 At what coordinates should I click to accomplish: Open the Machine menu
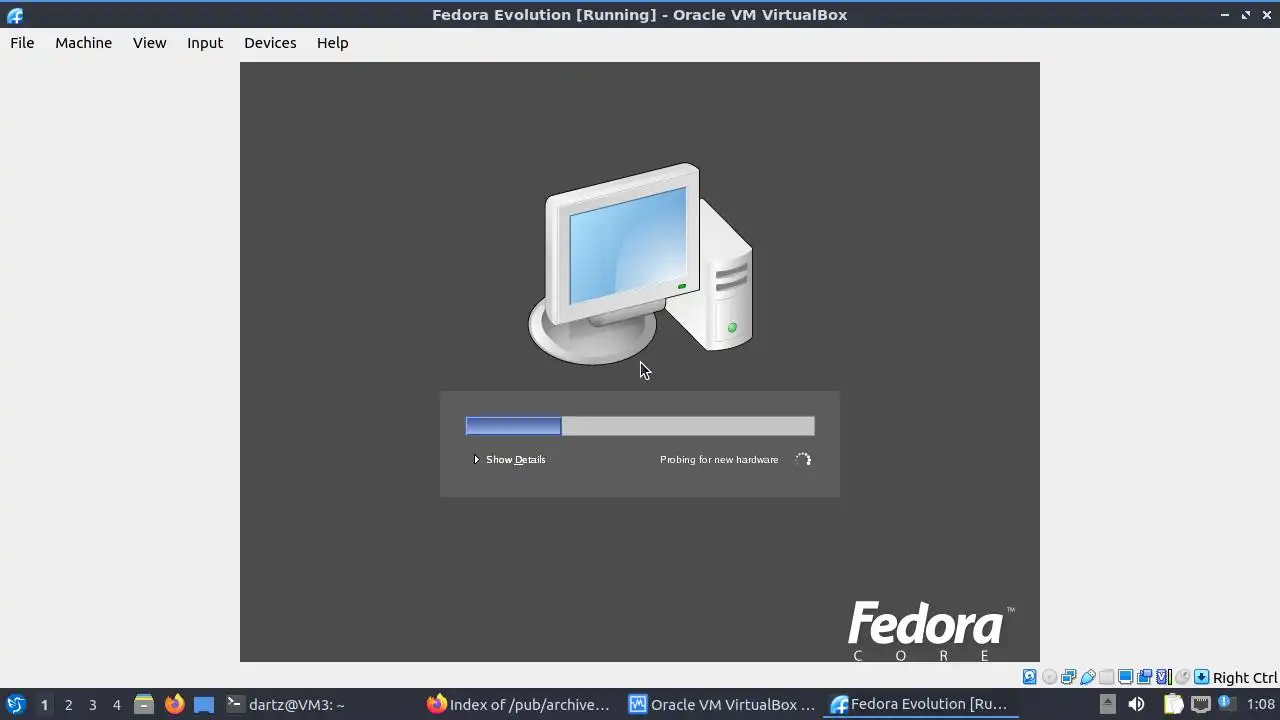(x=83, y=43)
